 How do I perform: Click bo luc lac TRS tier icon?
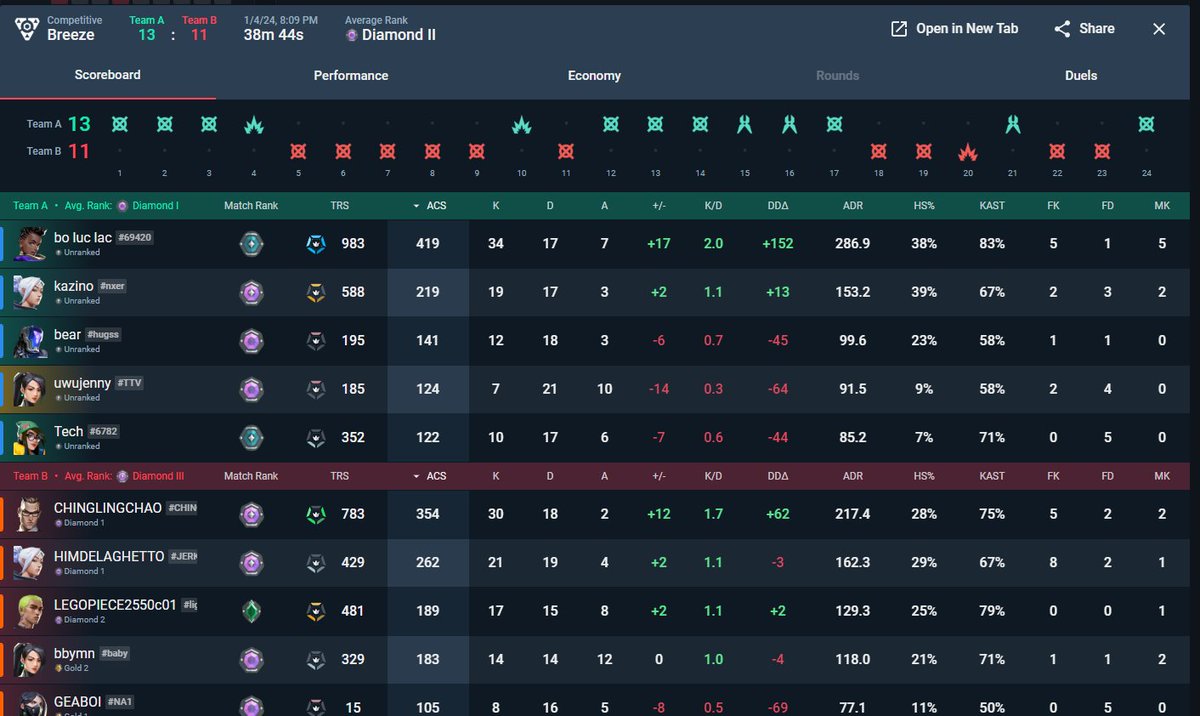tap(315, 244)
